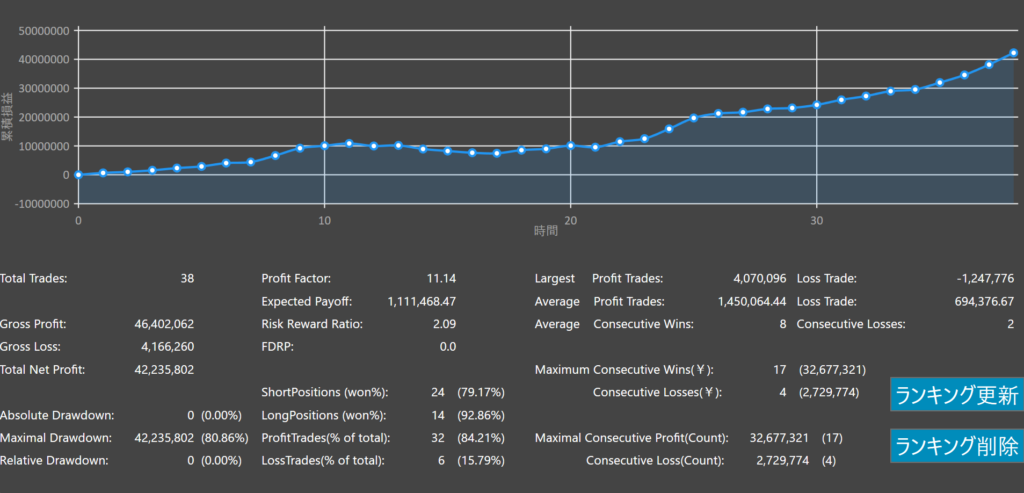The image size is (1024, 493).
Task: Click the last data point on the chart
Action: (x=1014, y=53)
